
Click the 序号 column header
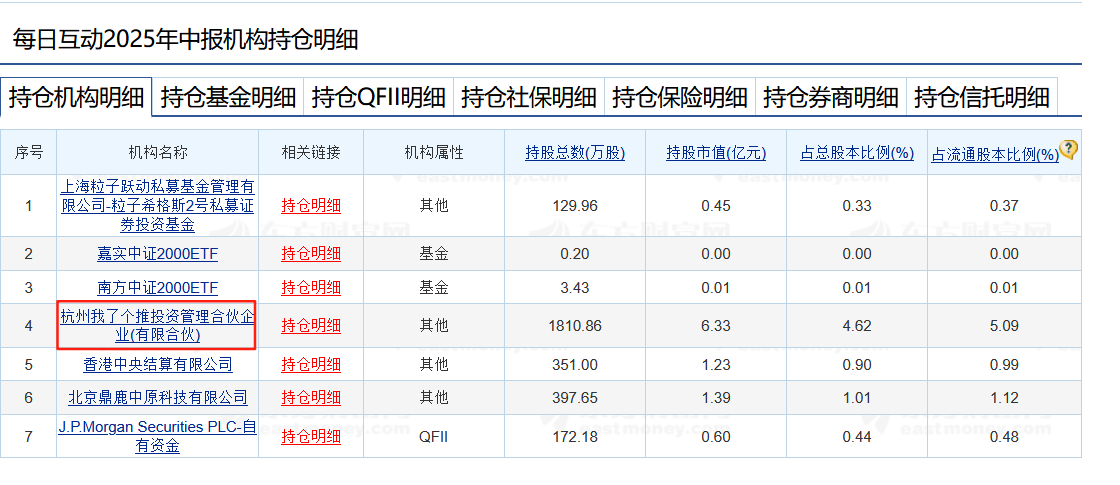point(29,152)
